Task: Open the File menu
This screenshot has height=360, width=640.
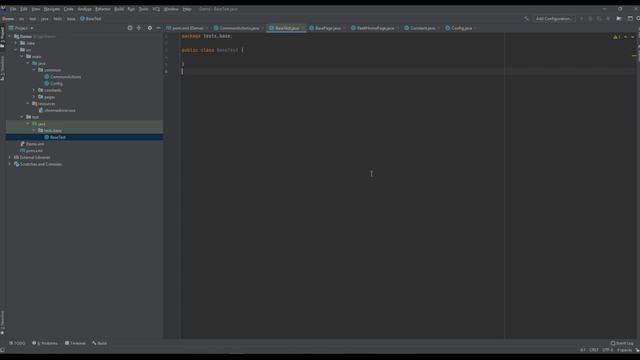Action: (x=13, y=9)
